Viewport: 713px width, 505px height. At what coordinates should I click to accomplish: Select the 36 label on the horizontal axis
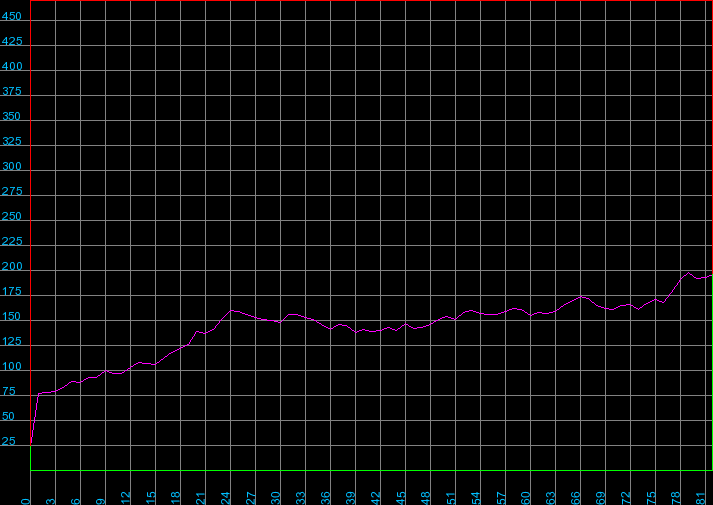326,498
